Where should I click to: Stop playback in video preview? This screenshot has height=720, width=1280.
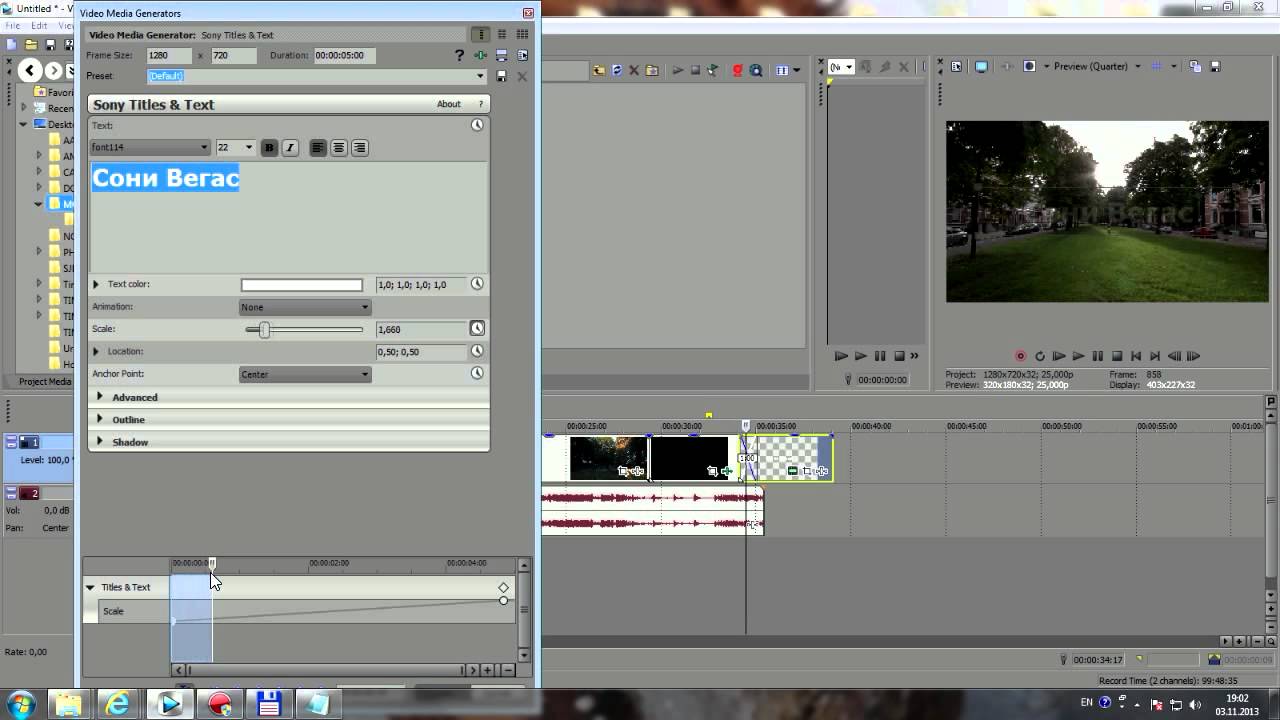click(x=1117, y=356)
